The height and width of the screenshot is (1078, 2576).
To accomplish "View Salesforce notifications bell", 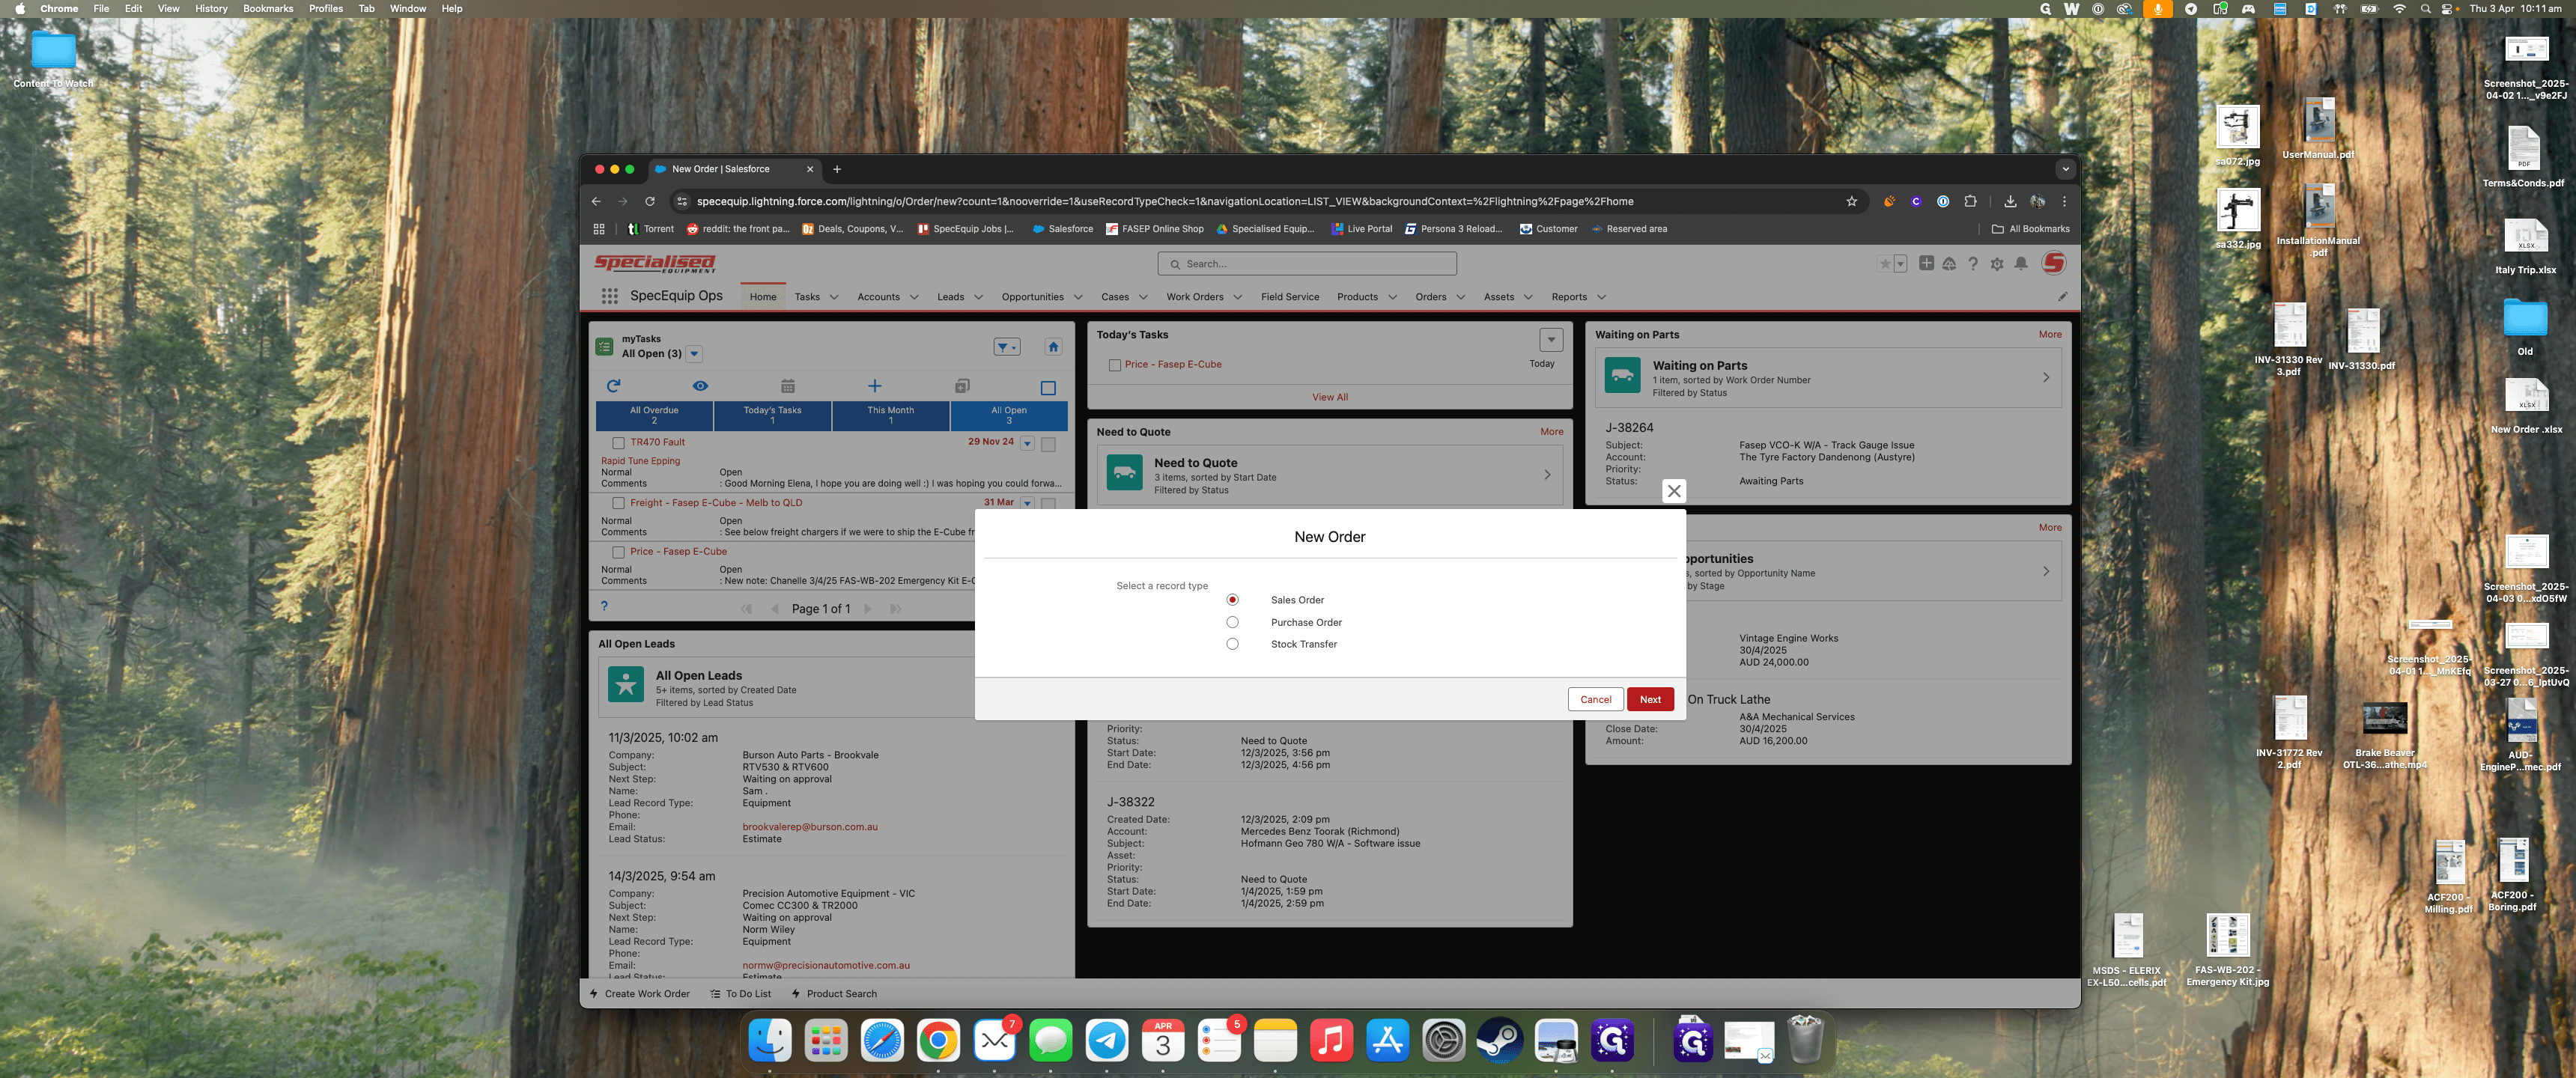I will click(x=2021, y=264).
